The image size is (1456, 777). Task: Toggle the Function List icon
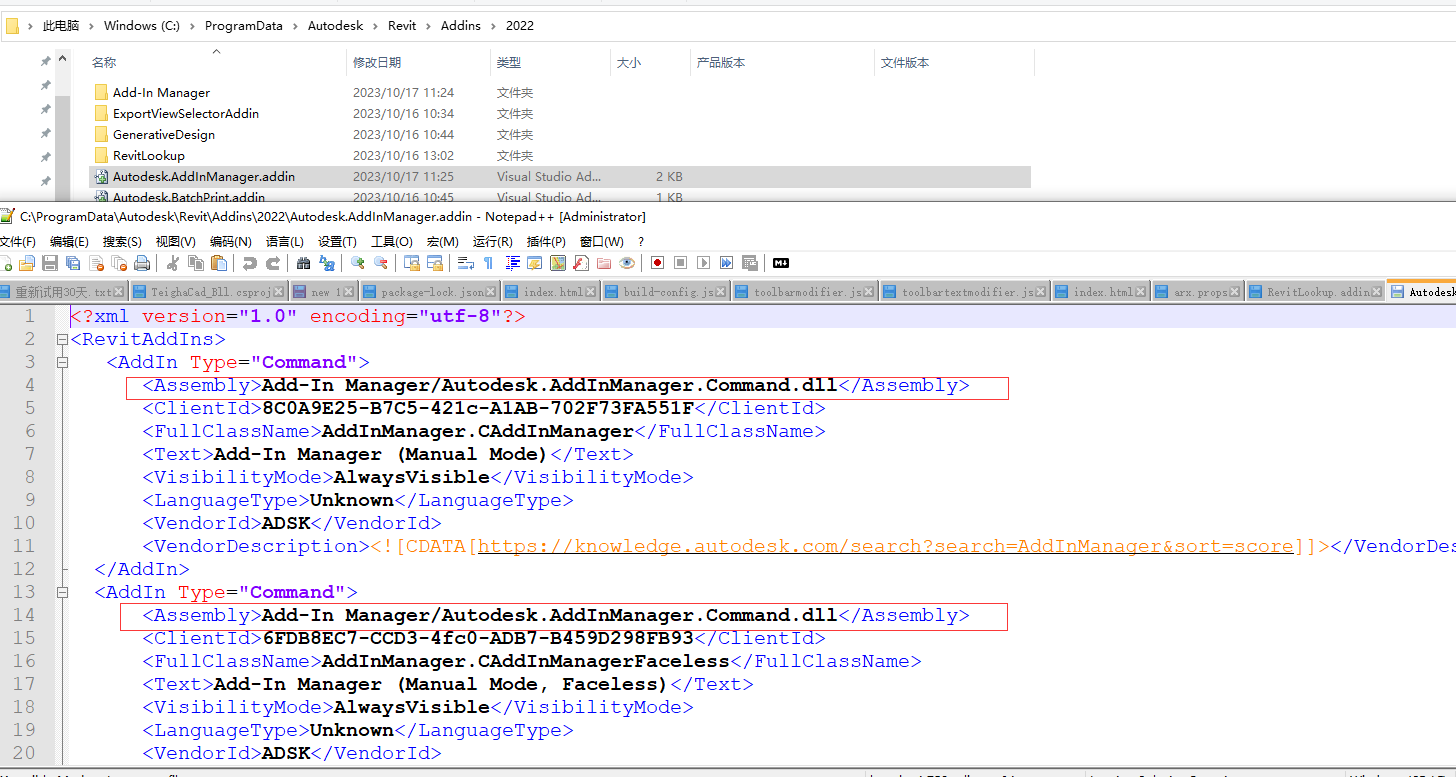581,263
